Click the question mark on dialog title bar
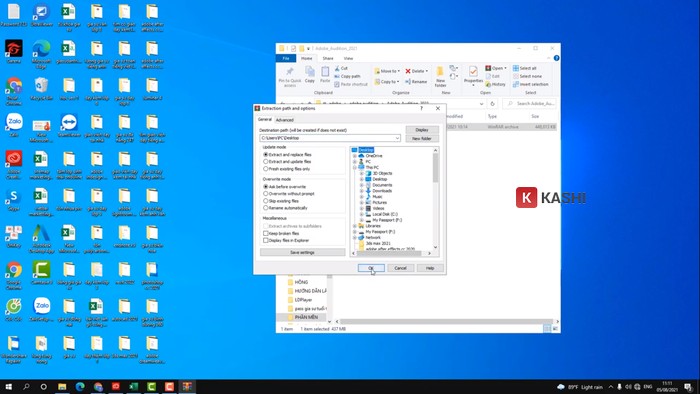Screen dimensions: 700x394 point(421,108)
